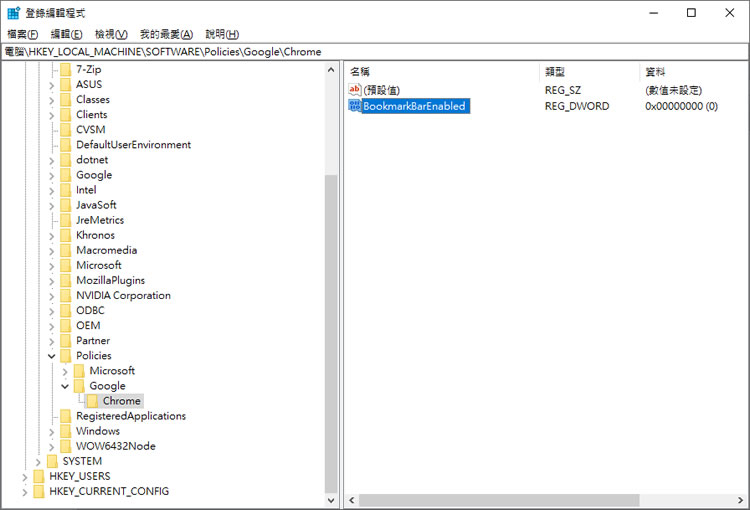
Task: Select the JavaSoft folder icon
Action: point(66,205)
